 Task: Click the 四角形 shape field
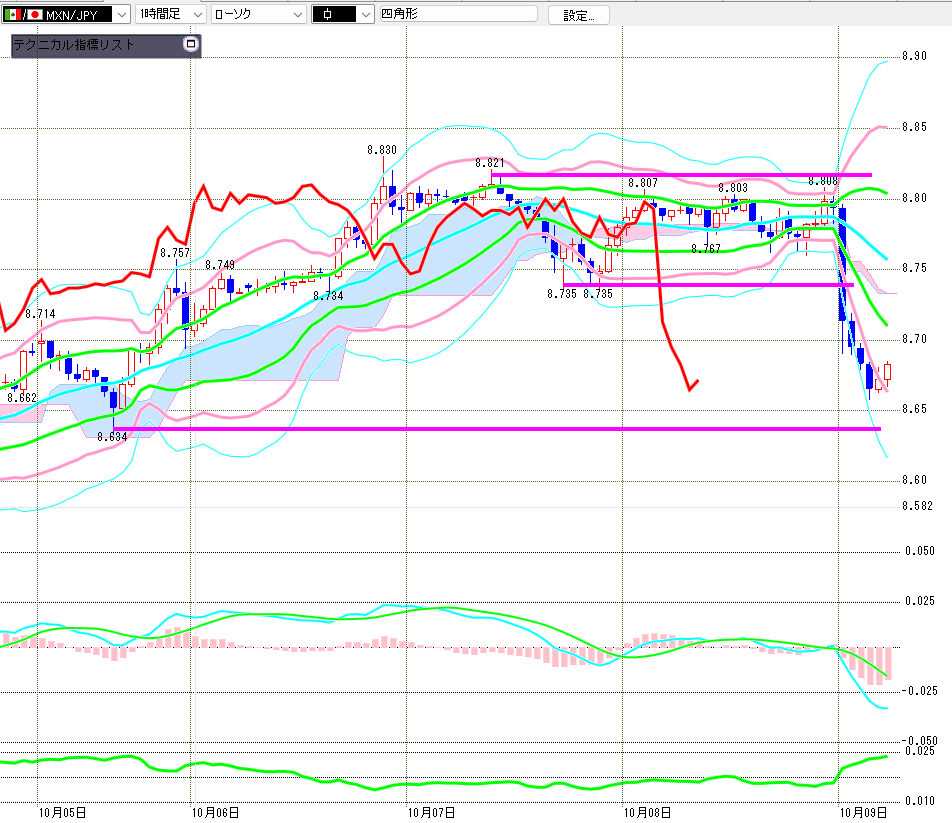[458, 13]
